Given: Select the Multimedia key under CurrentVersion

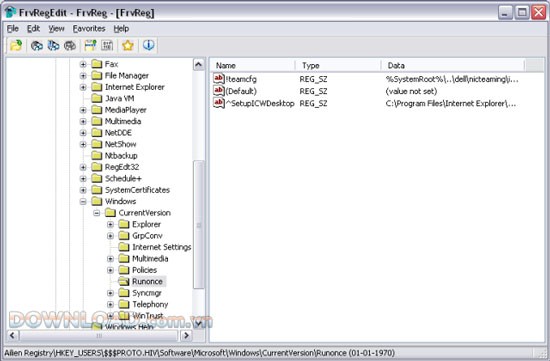Looking at the screenshot, I should coord(150,259).
